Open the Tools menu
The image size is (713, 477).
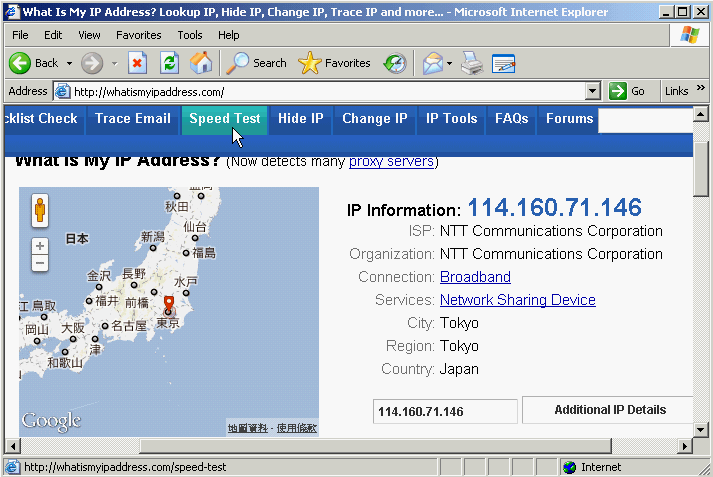(x=190, y=35)
